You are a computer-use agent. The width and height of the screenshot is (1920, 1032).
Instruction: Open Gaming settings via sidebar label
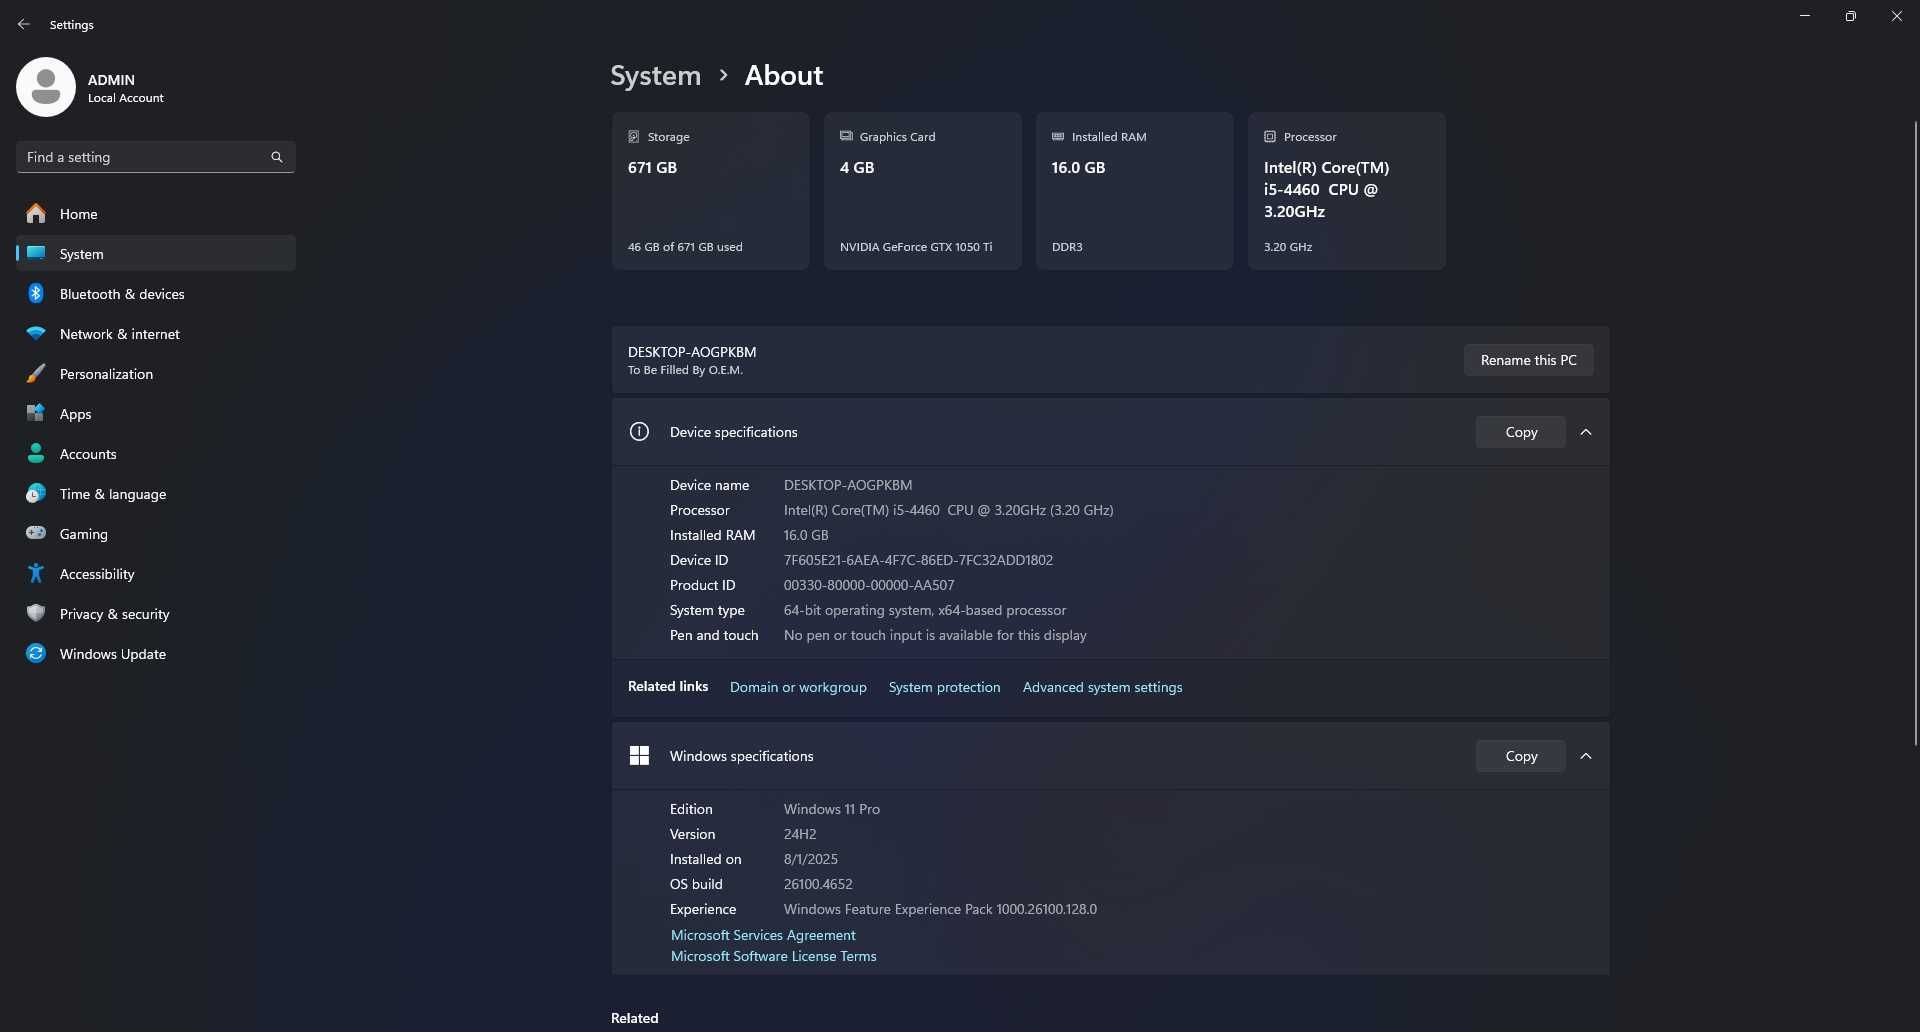tap(84, 534)
